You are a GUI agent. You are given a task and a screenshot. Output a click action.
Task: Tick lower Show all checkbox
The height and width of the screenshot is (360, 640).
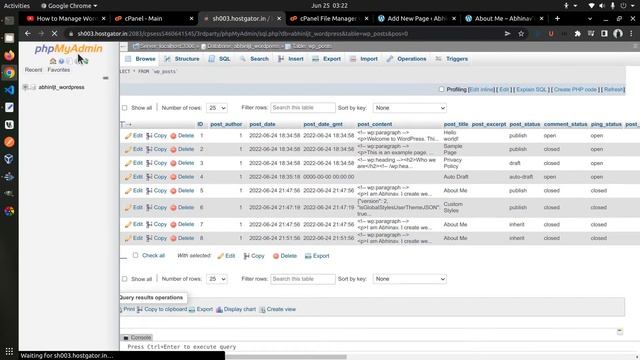[x=124, y=279]
